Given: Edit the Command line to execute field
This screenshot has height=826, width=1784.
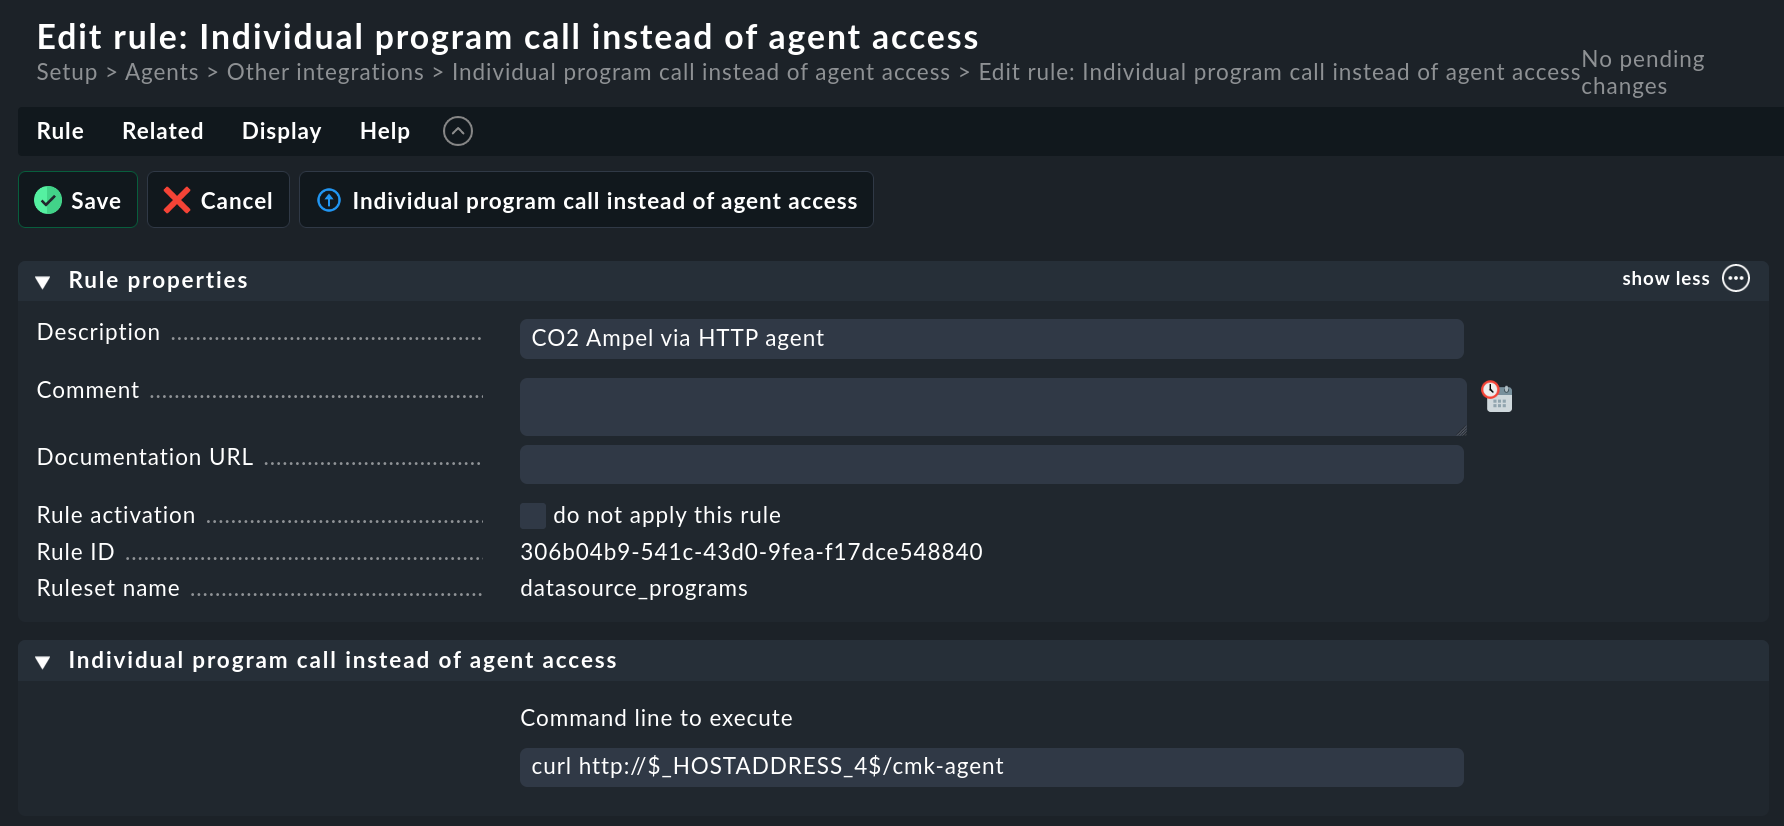Looking at the screenshot, I should click(992, 767).
